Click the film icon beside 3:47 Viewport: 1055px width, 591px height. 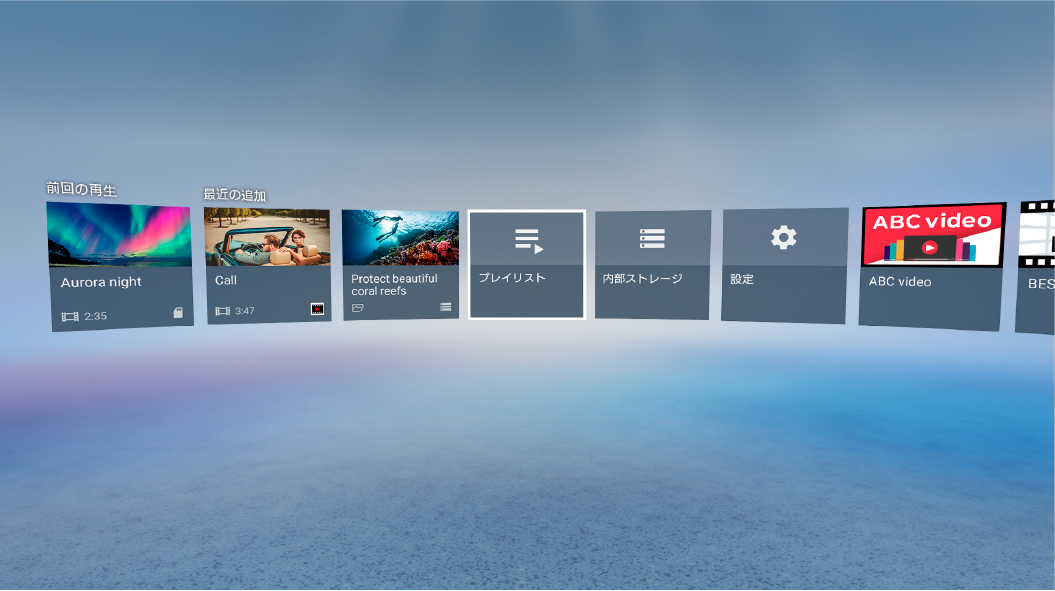[x=223, y=311]
